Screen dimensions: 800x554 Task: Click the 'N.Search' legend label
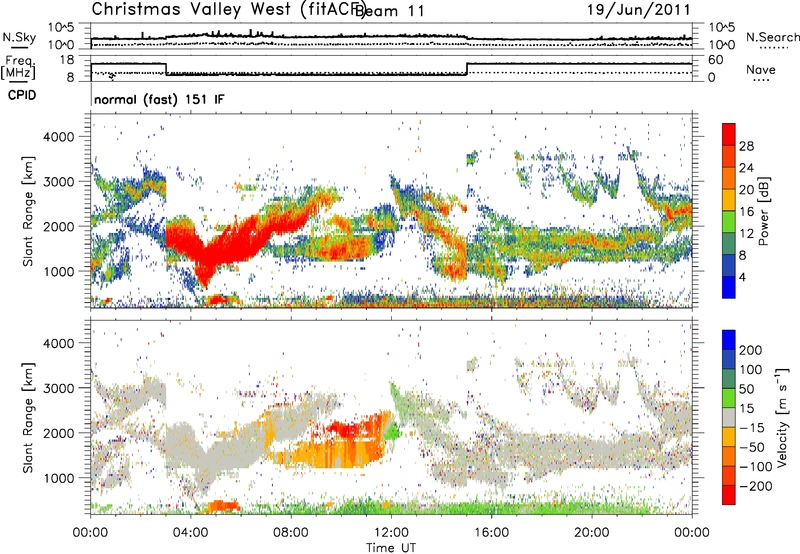pyautogui.click(x=772, y=37)
